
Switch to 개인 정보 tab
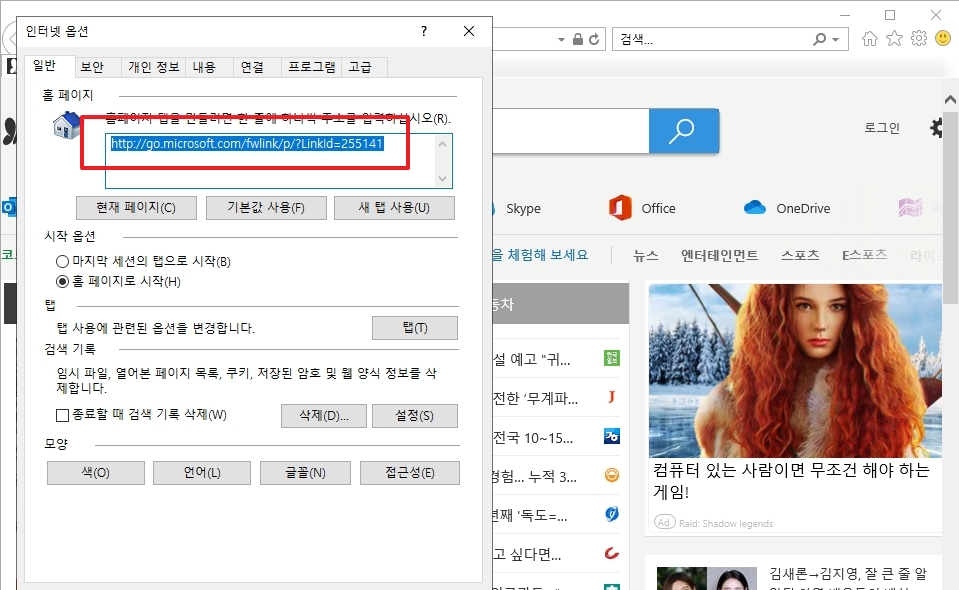(154, 67)
